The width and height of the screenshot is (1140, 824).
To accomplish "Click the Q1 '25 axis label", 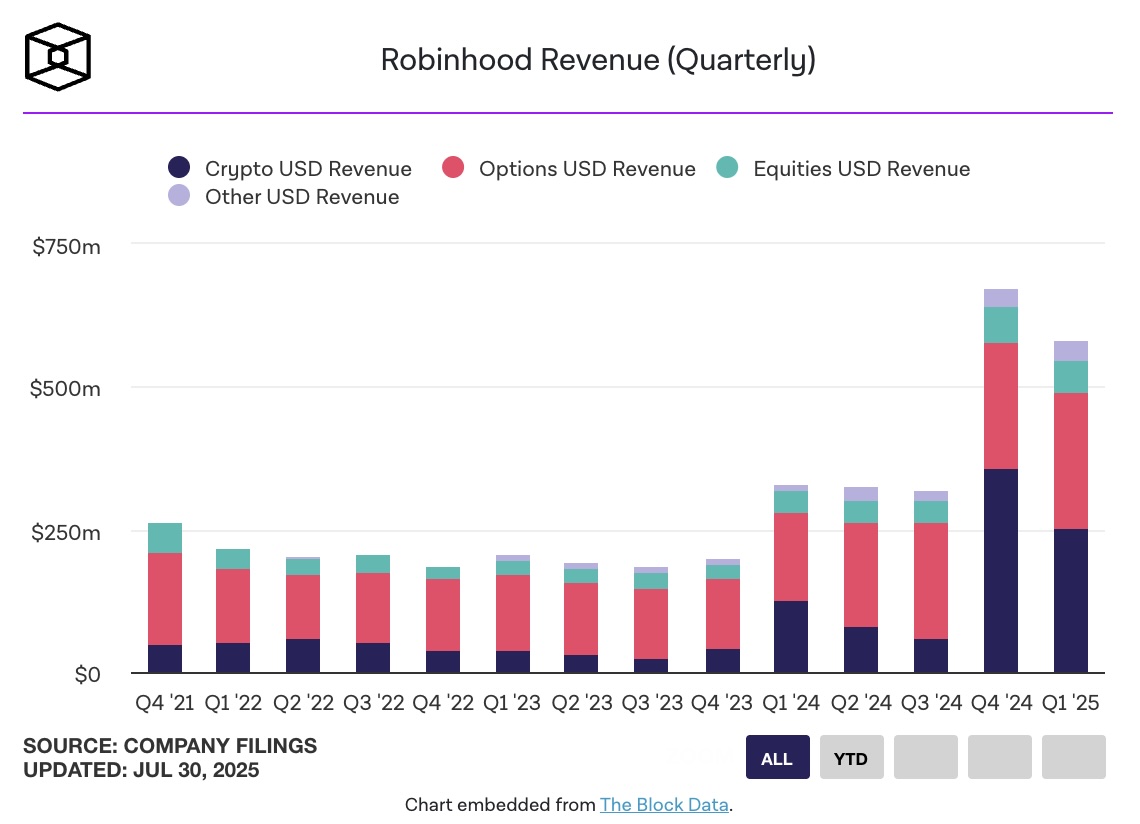I will 1071,703.
